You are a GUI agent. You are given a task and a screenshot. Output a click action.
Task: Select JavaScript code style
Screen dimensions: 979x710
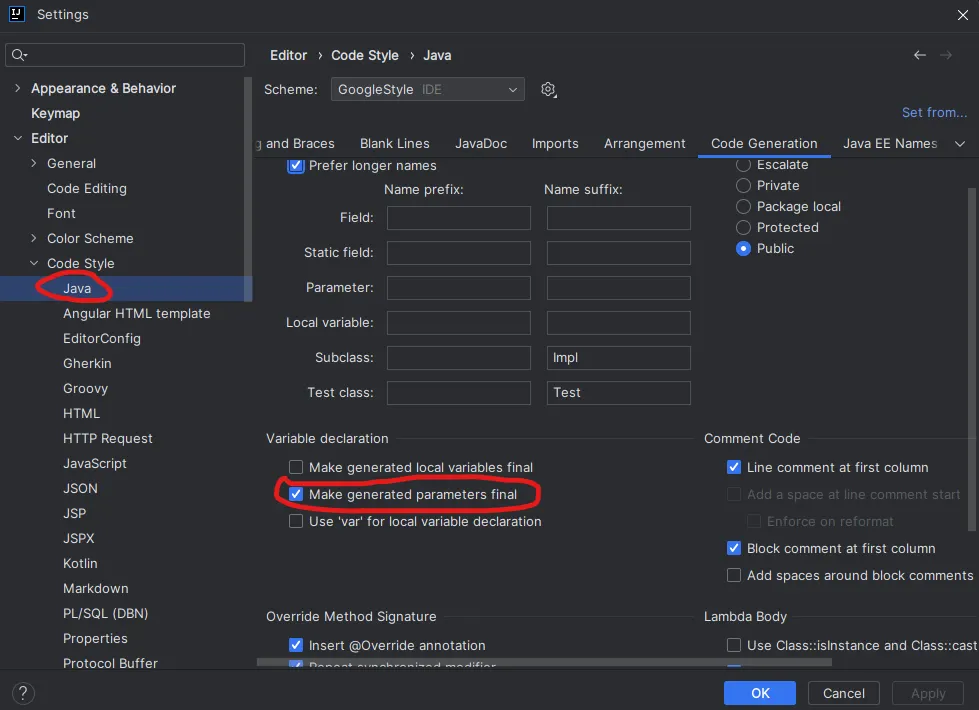tap(95, 463)
